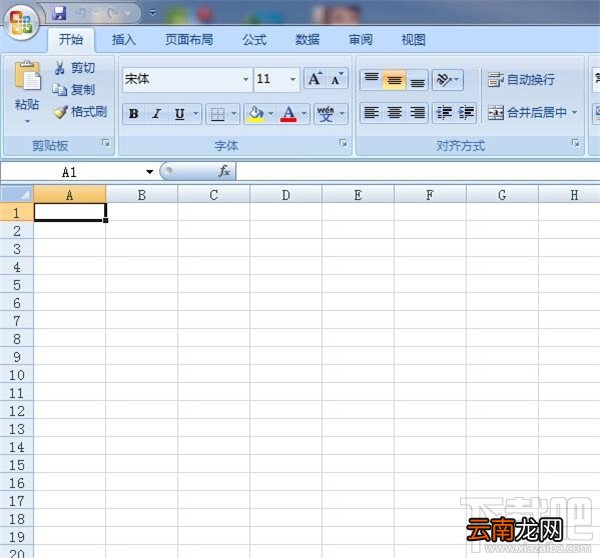
Task: Open the Office button menu
Action: 21,22
